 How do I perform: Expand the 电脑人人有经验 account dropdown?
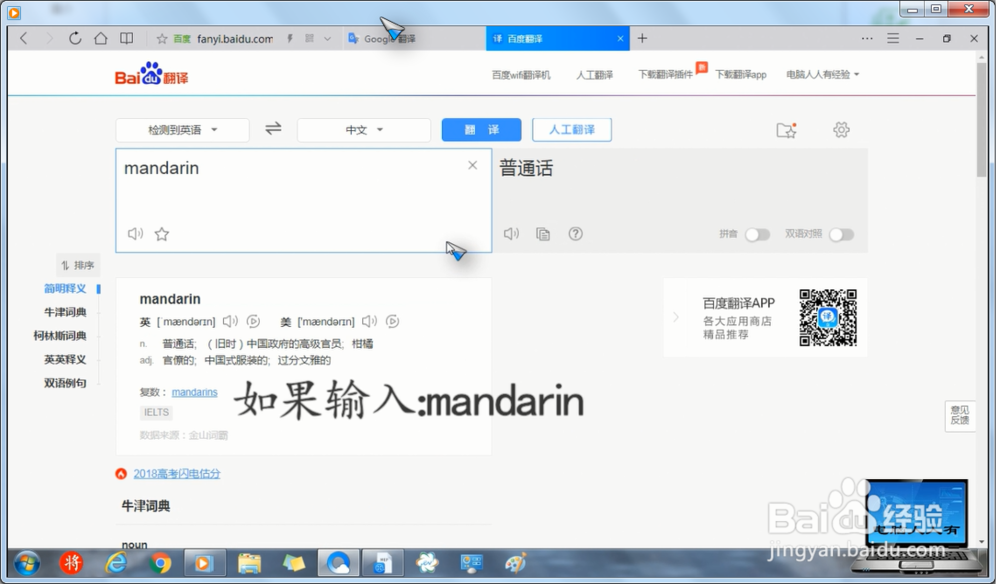[x=823, y=75]
